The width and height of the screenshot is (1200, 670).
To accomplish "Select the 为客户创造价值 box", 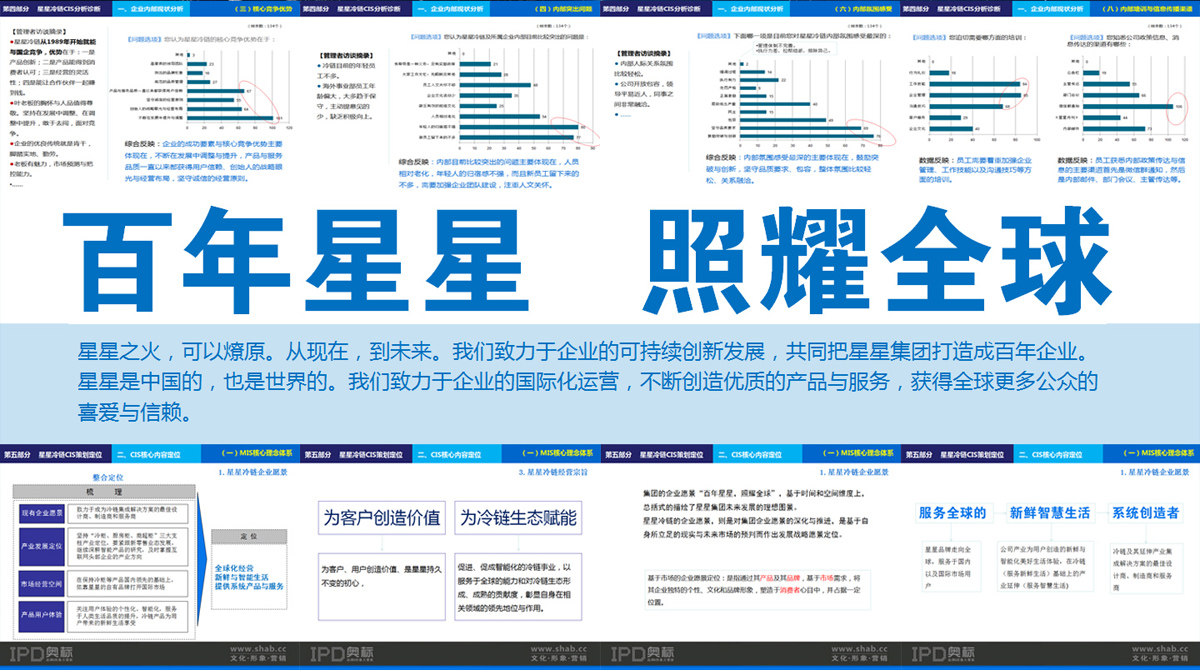I will coord(380,518).
